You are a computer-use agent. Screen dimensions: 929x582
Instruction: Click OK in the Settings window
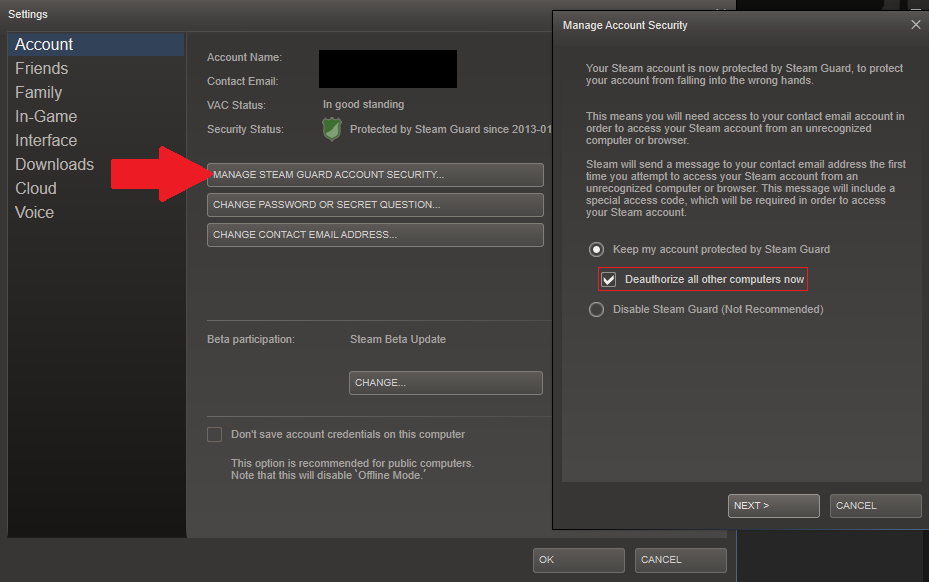coord(578,560)
